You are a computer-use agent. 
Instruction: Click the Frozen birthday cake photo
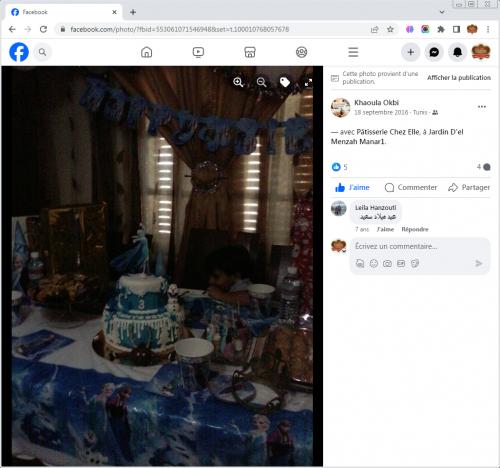tap(162, 266)
